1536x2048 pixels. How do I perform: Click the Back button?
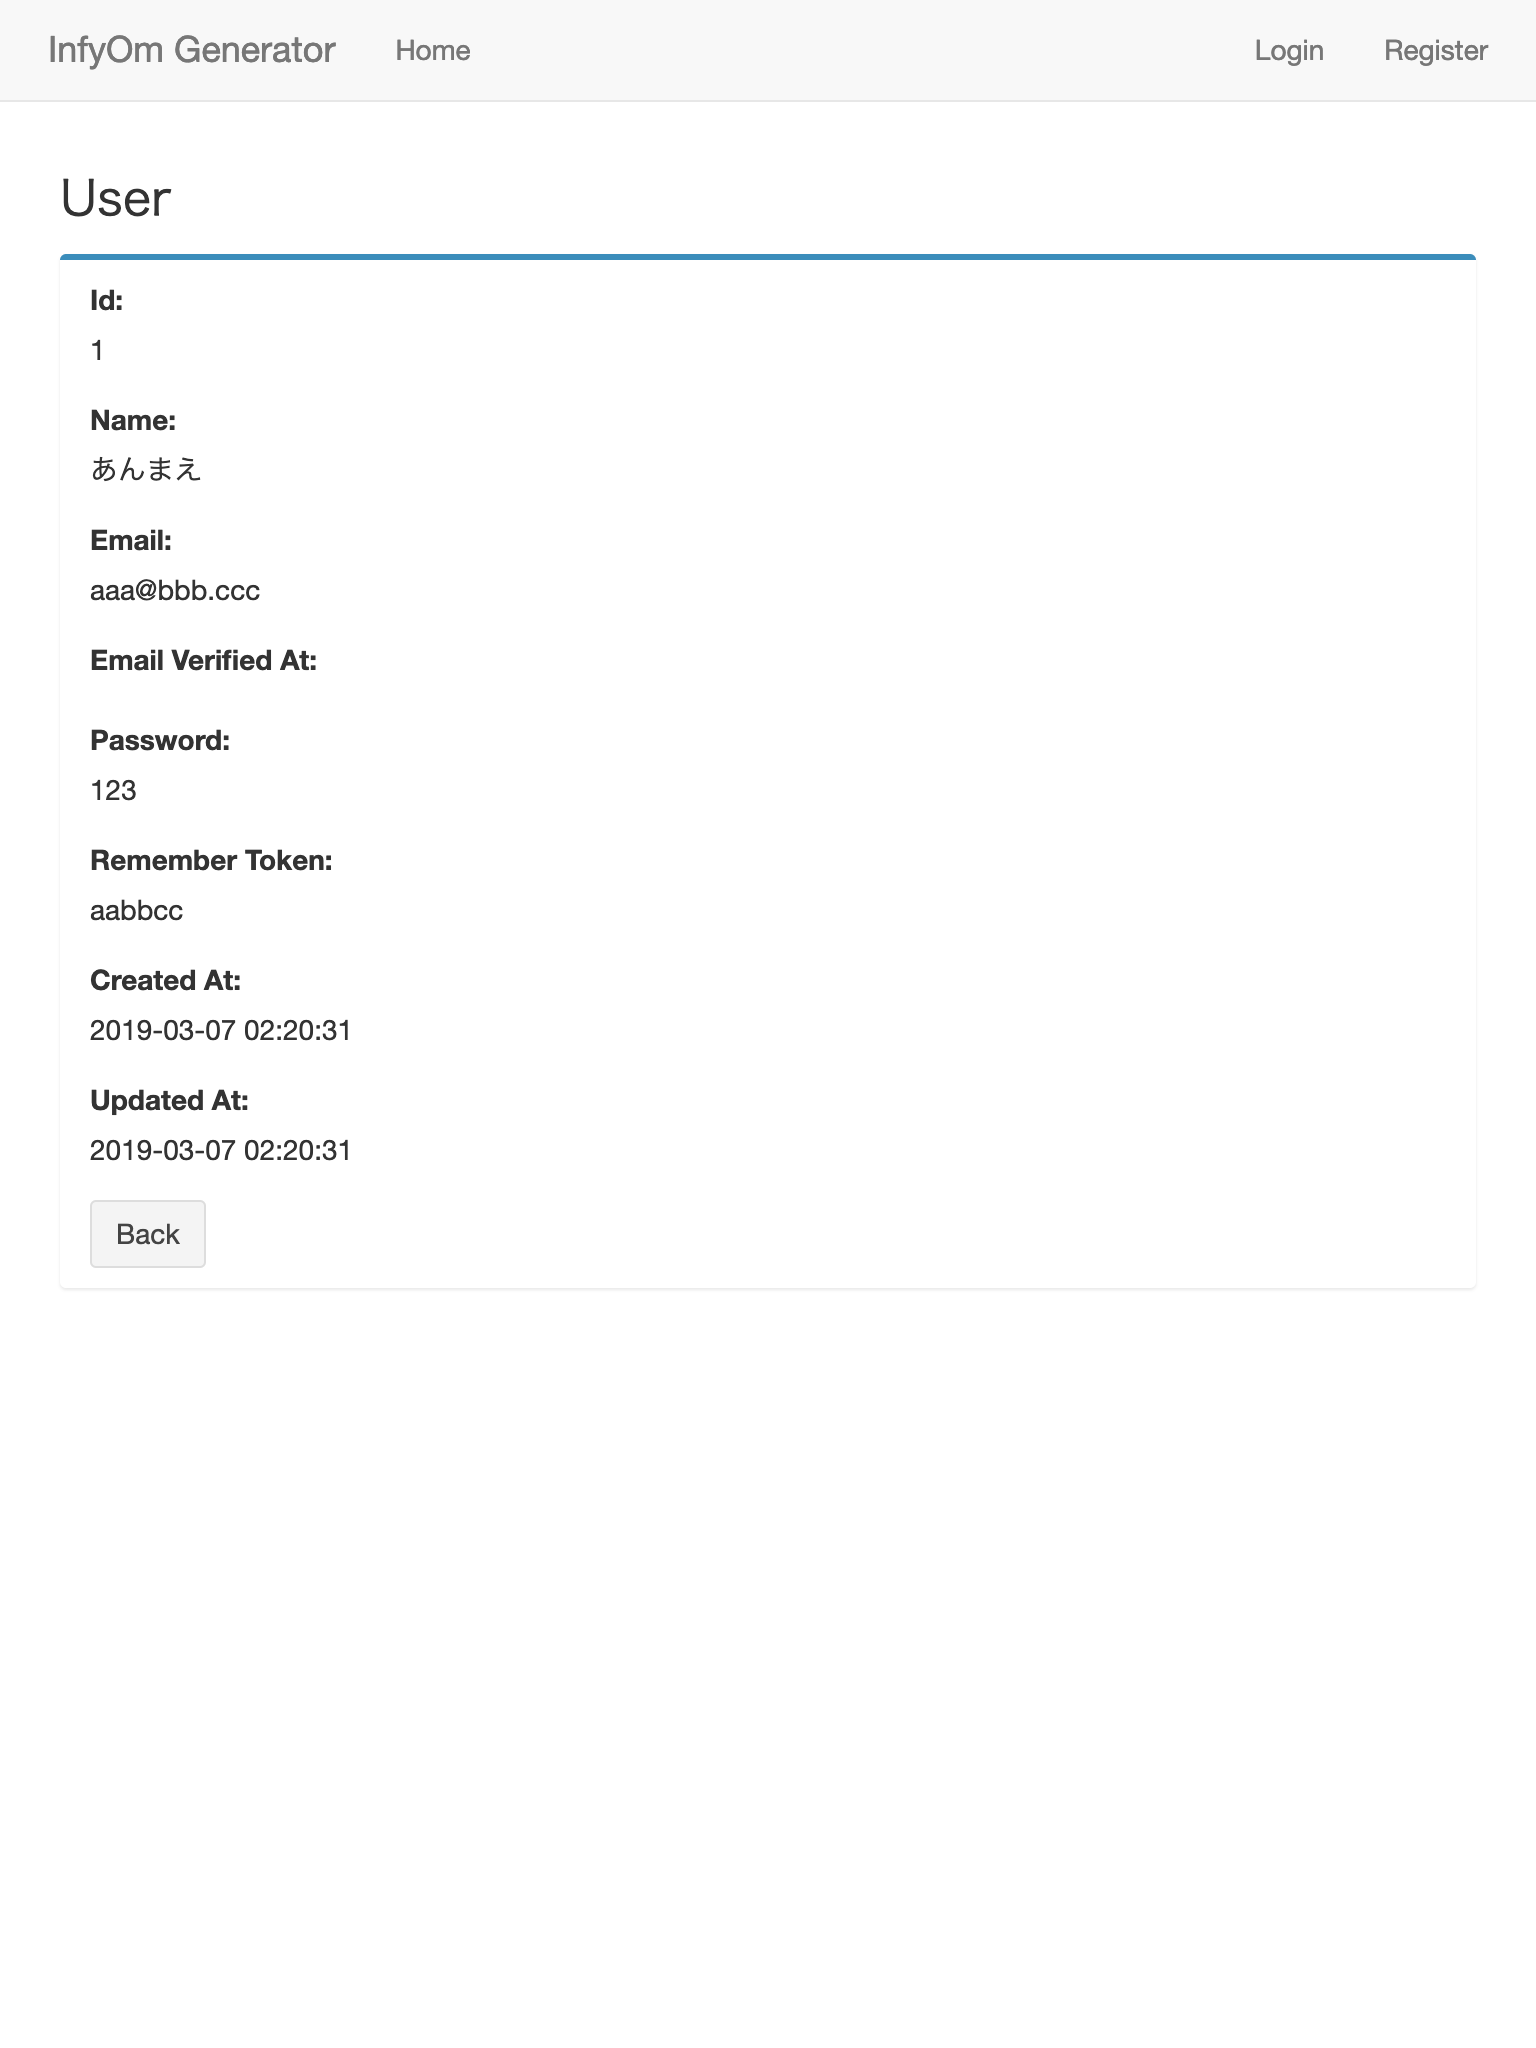pyautogui.click(x=148, y=1234)
